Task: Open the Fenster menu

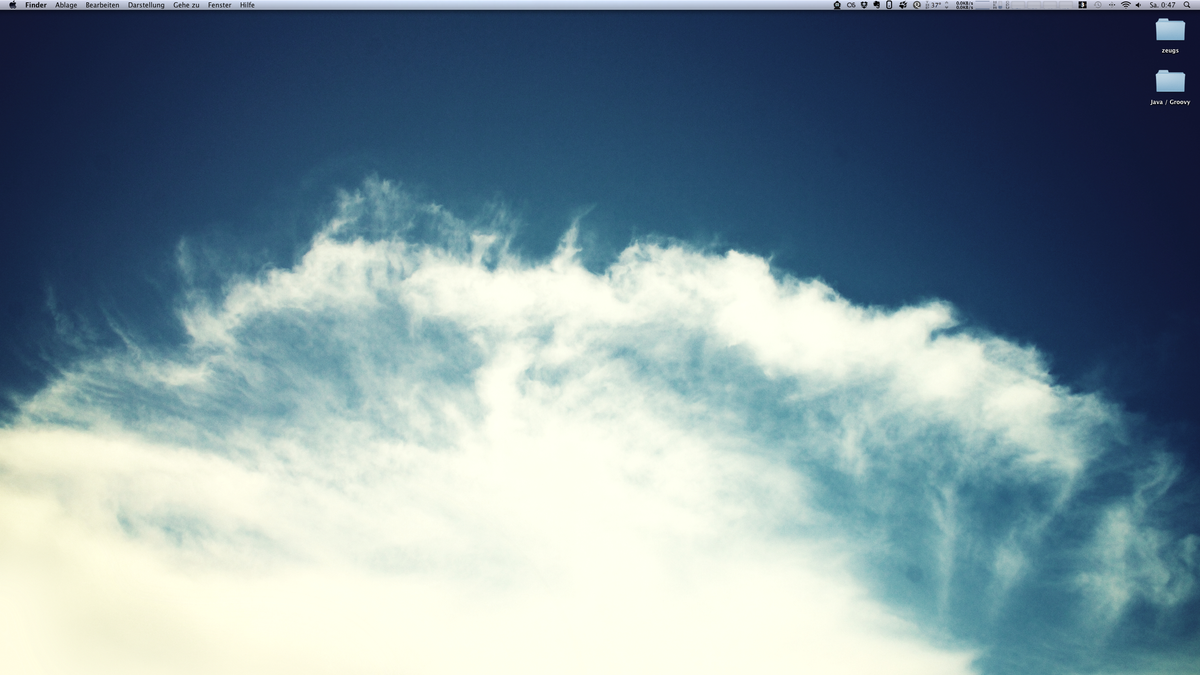Action: coord(220,5)
